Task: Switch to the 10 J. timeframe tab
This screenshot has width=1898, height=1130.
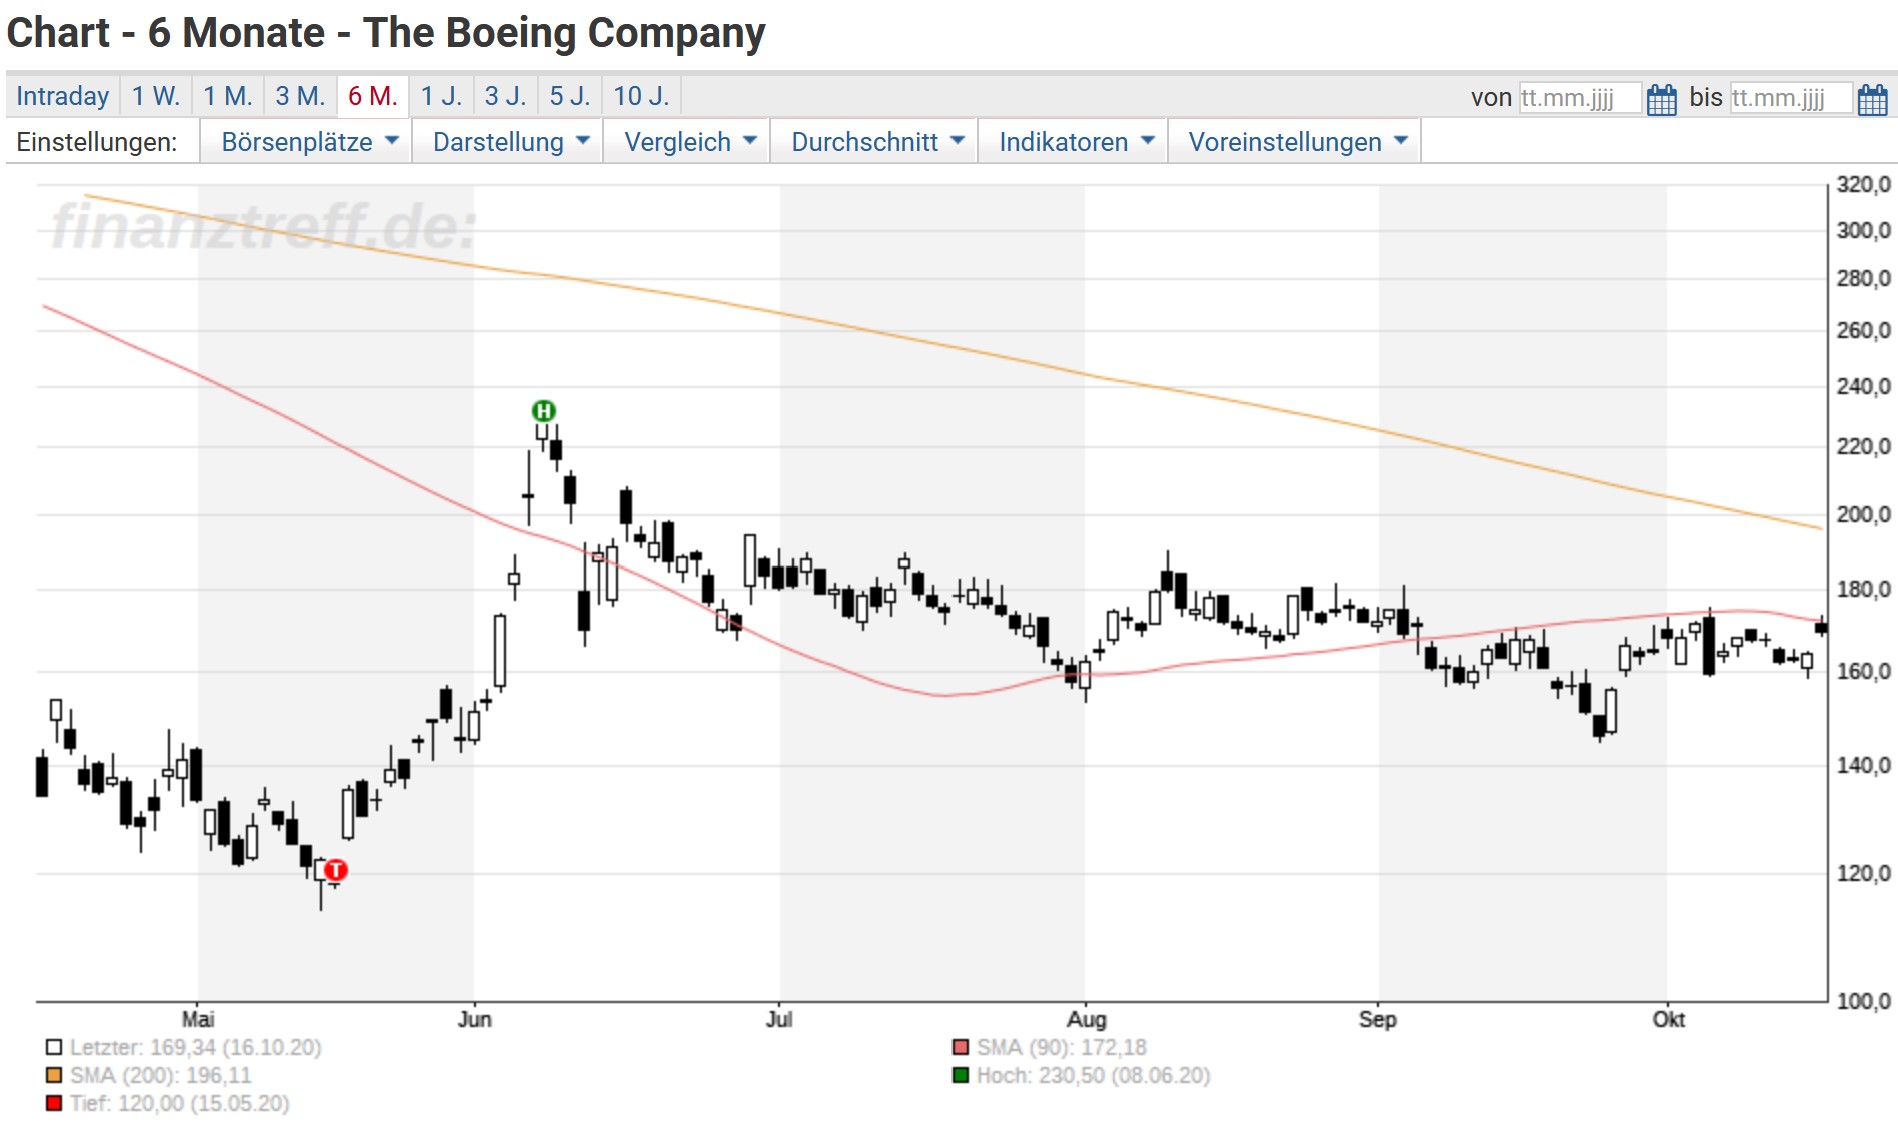Action: point(641,96)
